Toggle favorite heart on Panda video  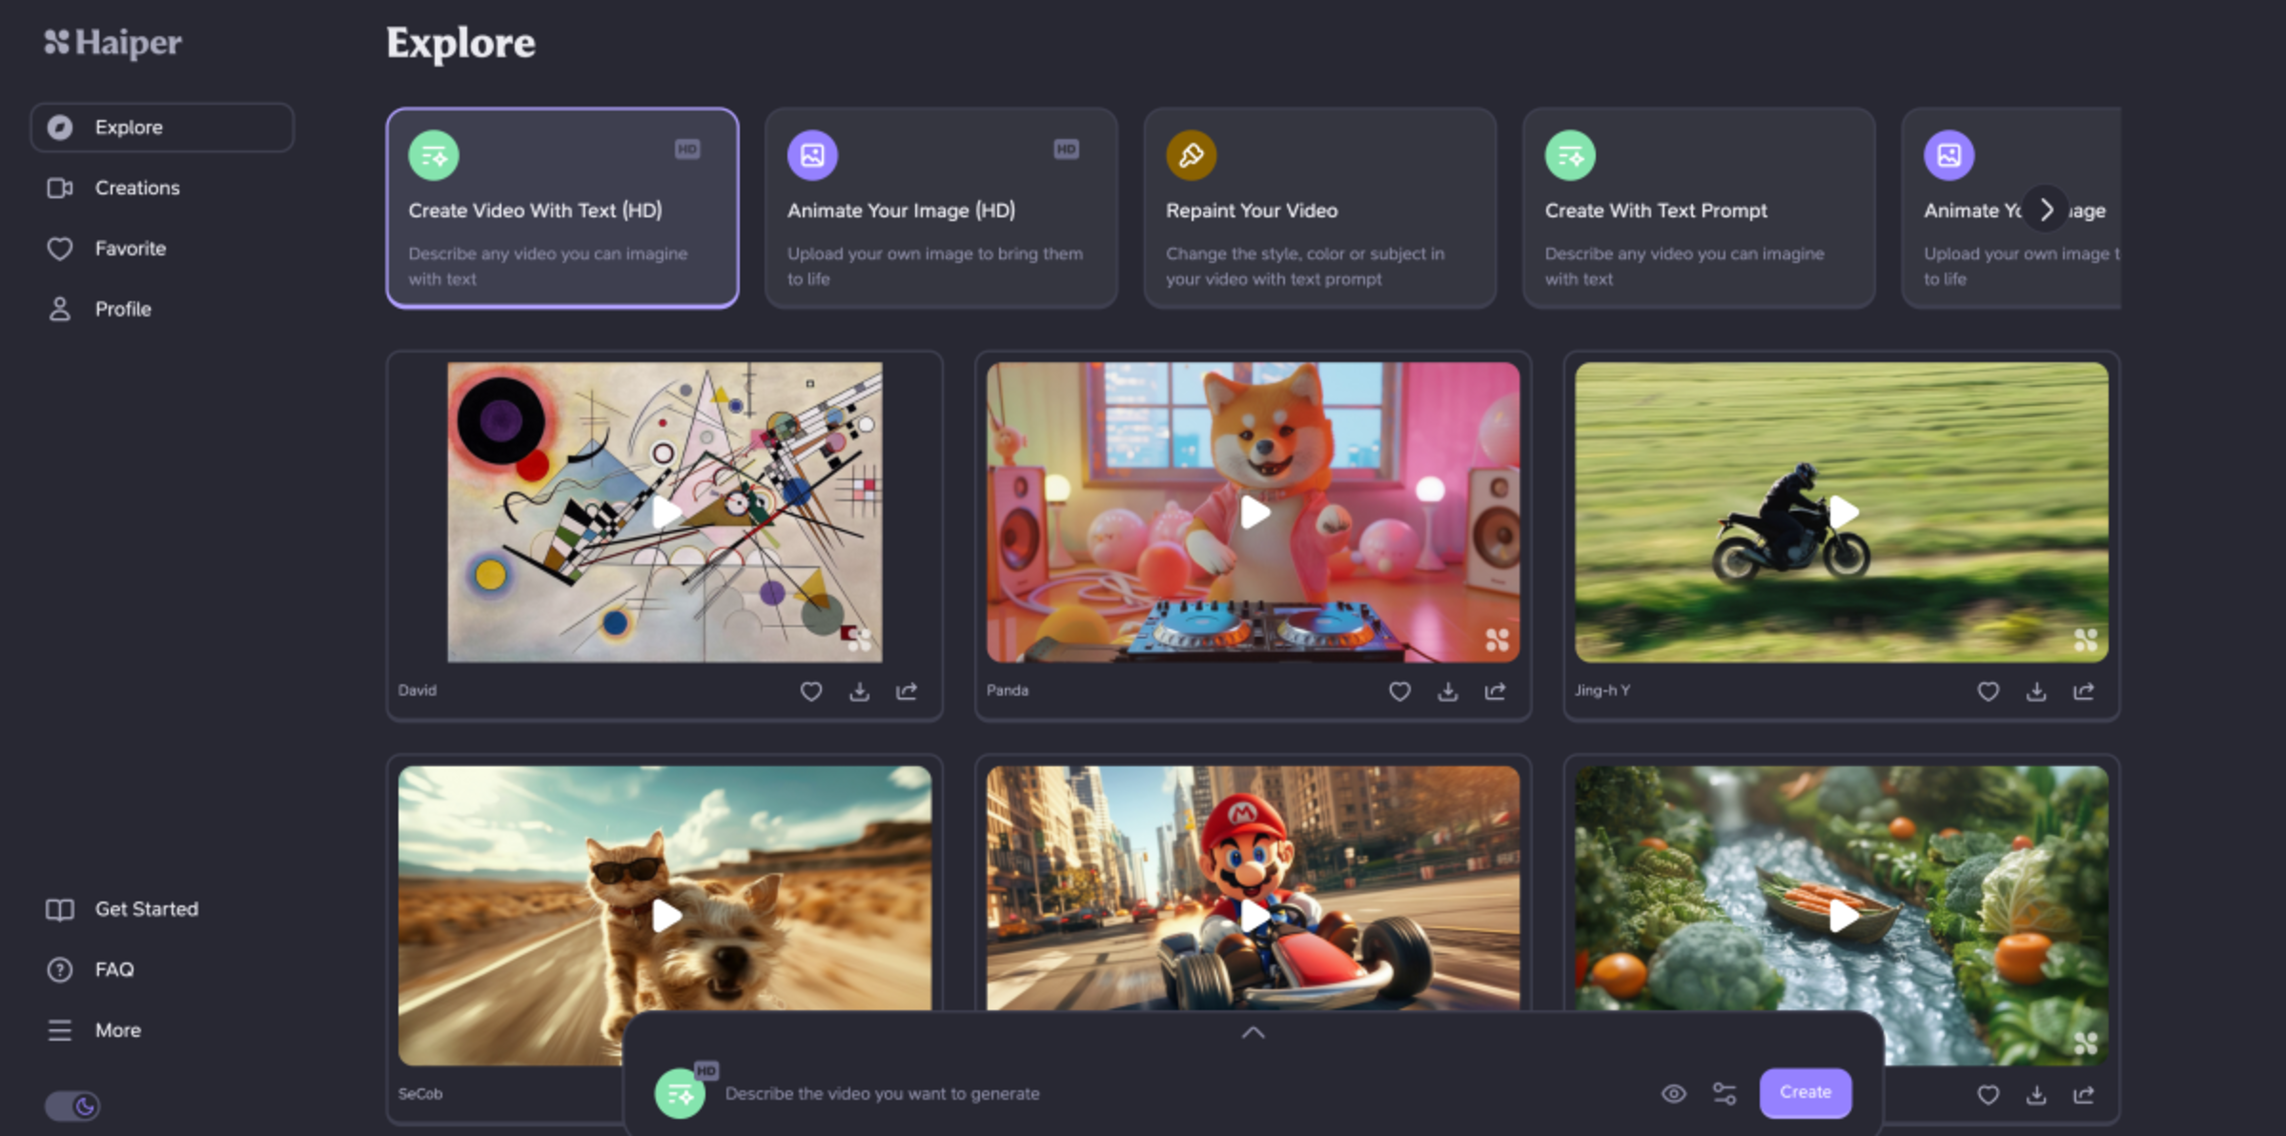[x=1399, y=691]
